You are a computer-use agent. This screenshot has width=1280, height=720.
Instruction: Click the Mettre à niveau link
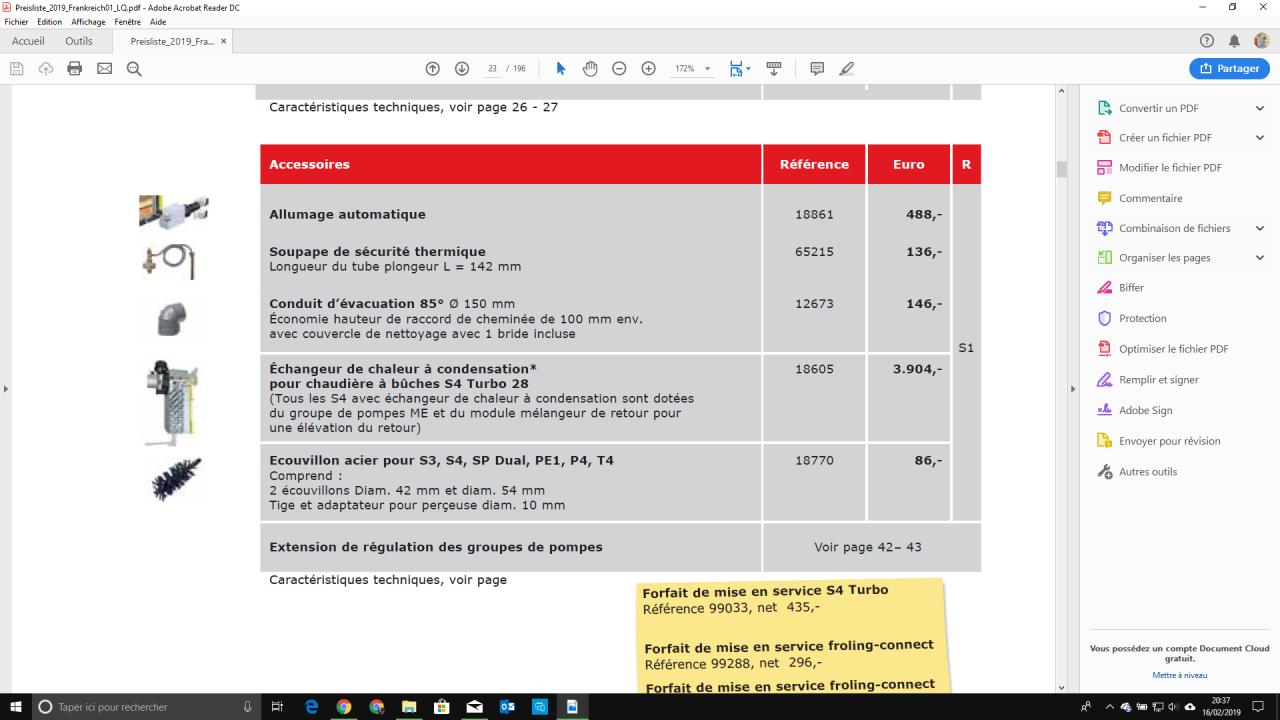pos(1179,675)
